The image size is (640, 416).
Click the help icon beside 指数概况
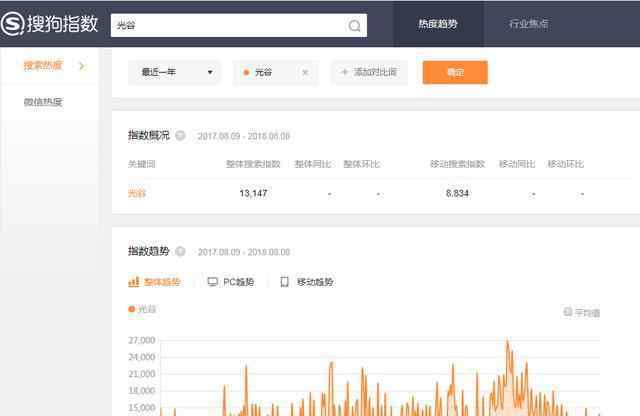[x=180, y=135]
